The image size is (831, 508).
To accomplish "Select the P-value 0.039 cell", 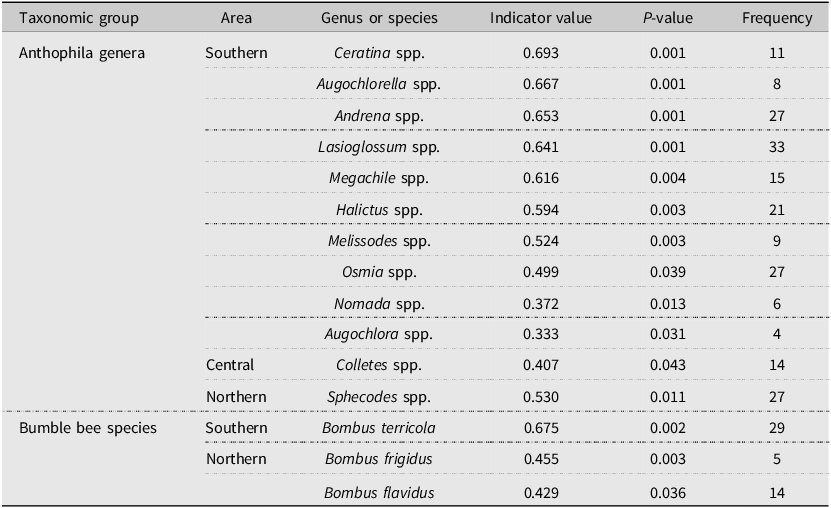I will [x=668, y=272].
